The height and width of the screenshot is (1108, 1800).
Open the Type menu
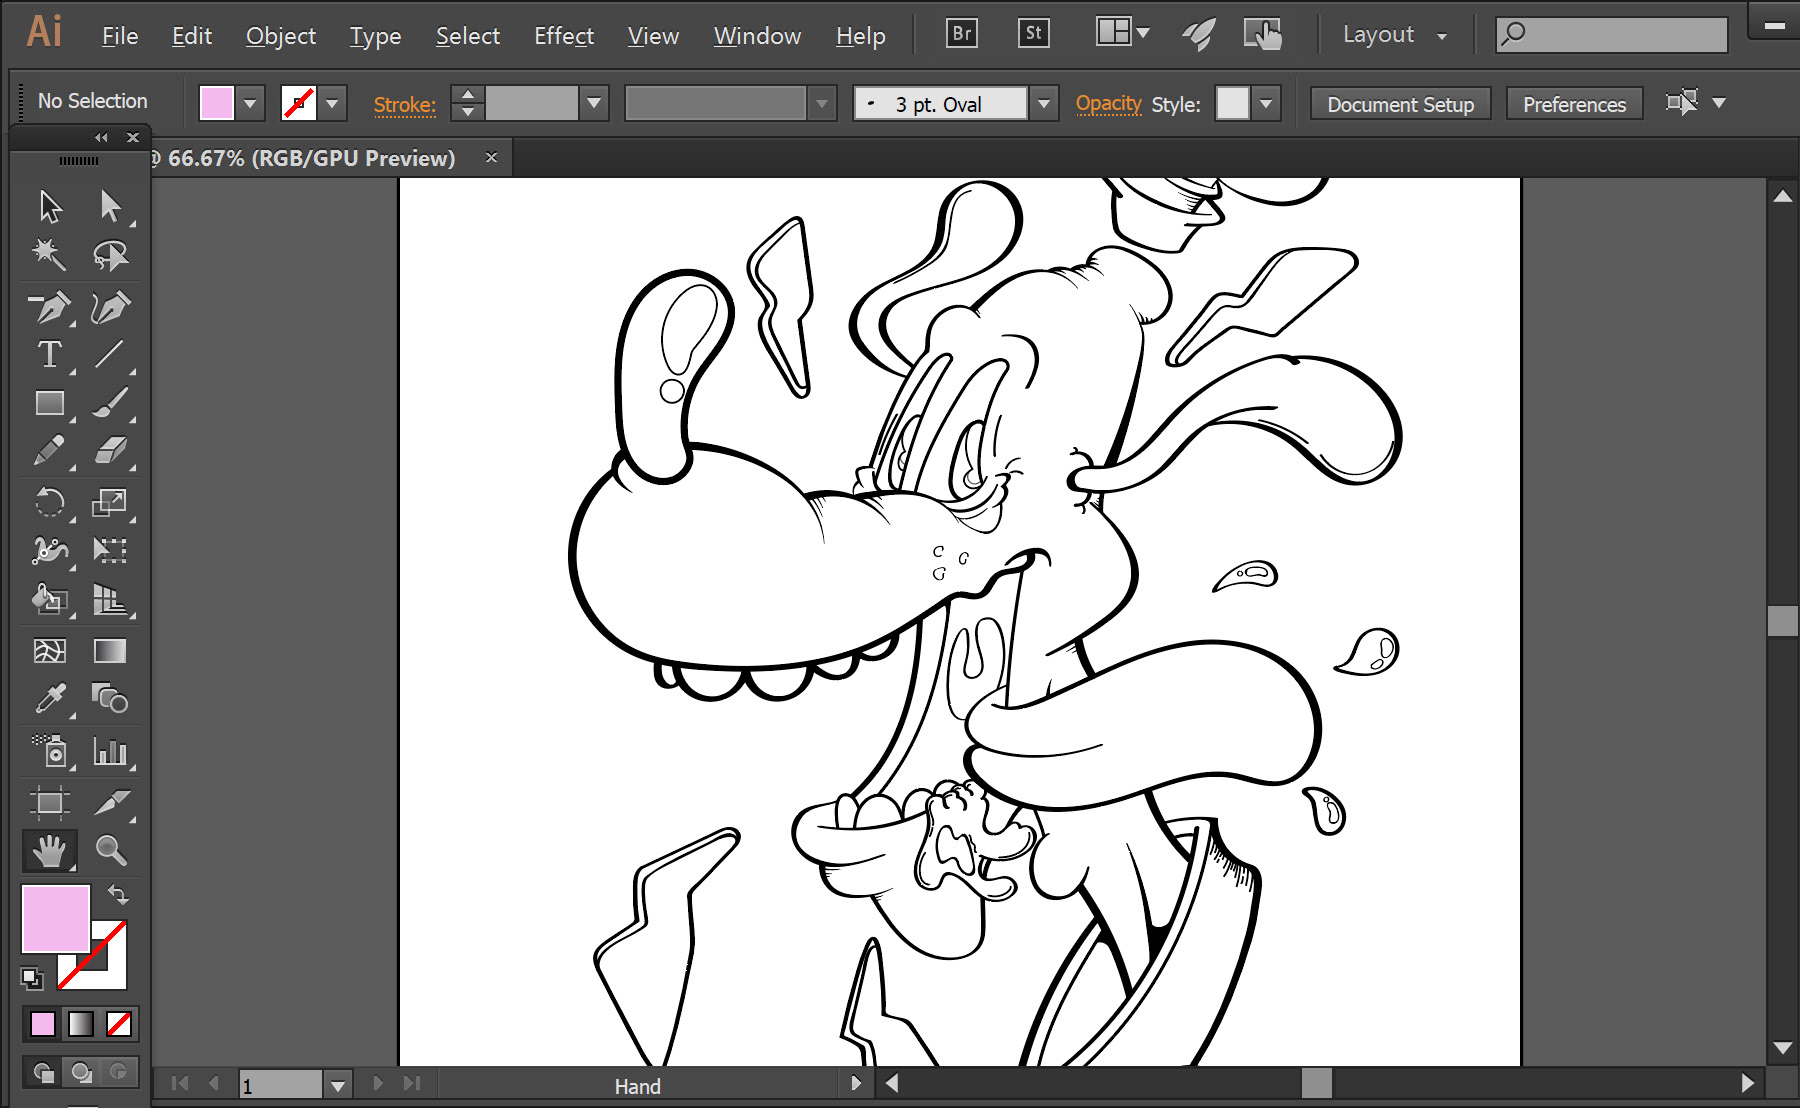click(x=375, y=36)
